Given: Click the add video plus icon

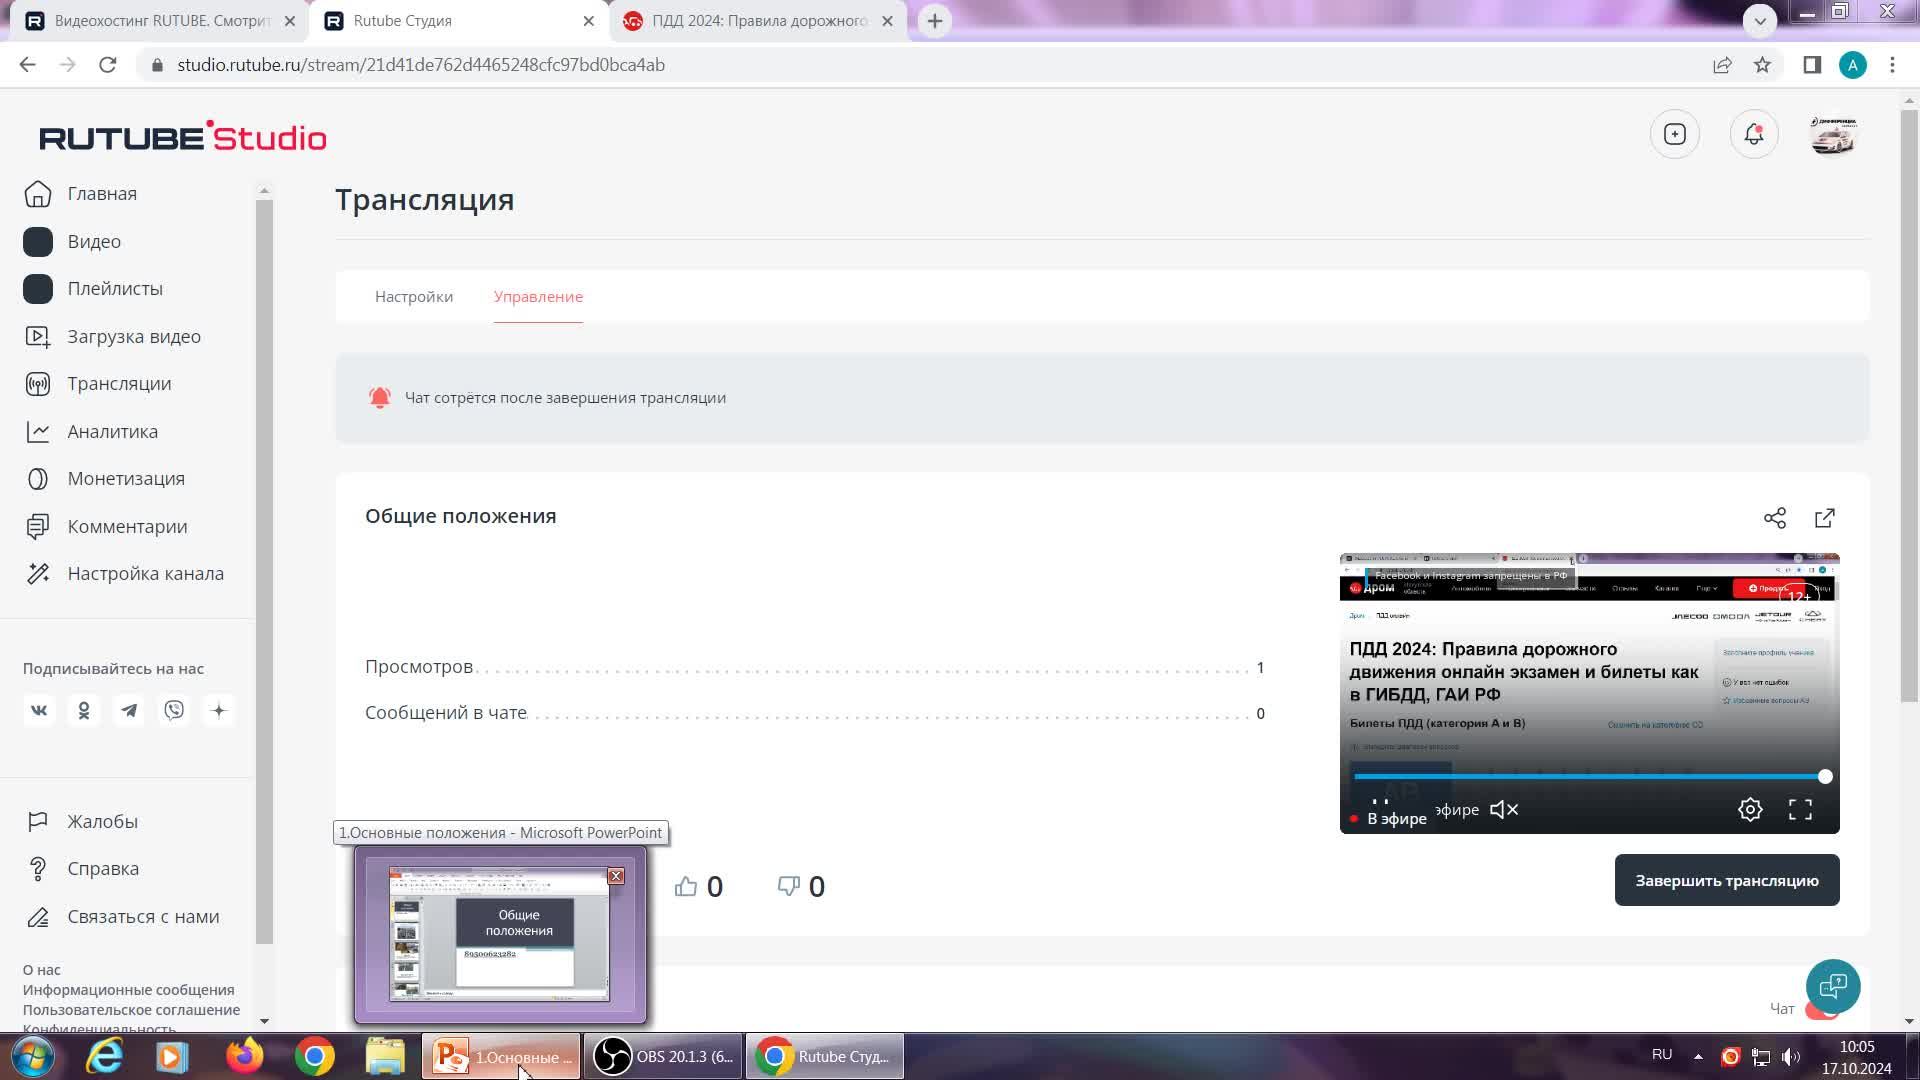Looking at the screenshot, I should tap(1675, 134).
